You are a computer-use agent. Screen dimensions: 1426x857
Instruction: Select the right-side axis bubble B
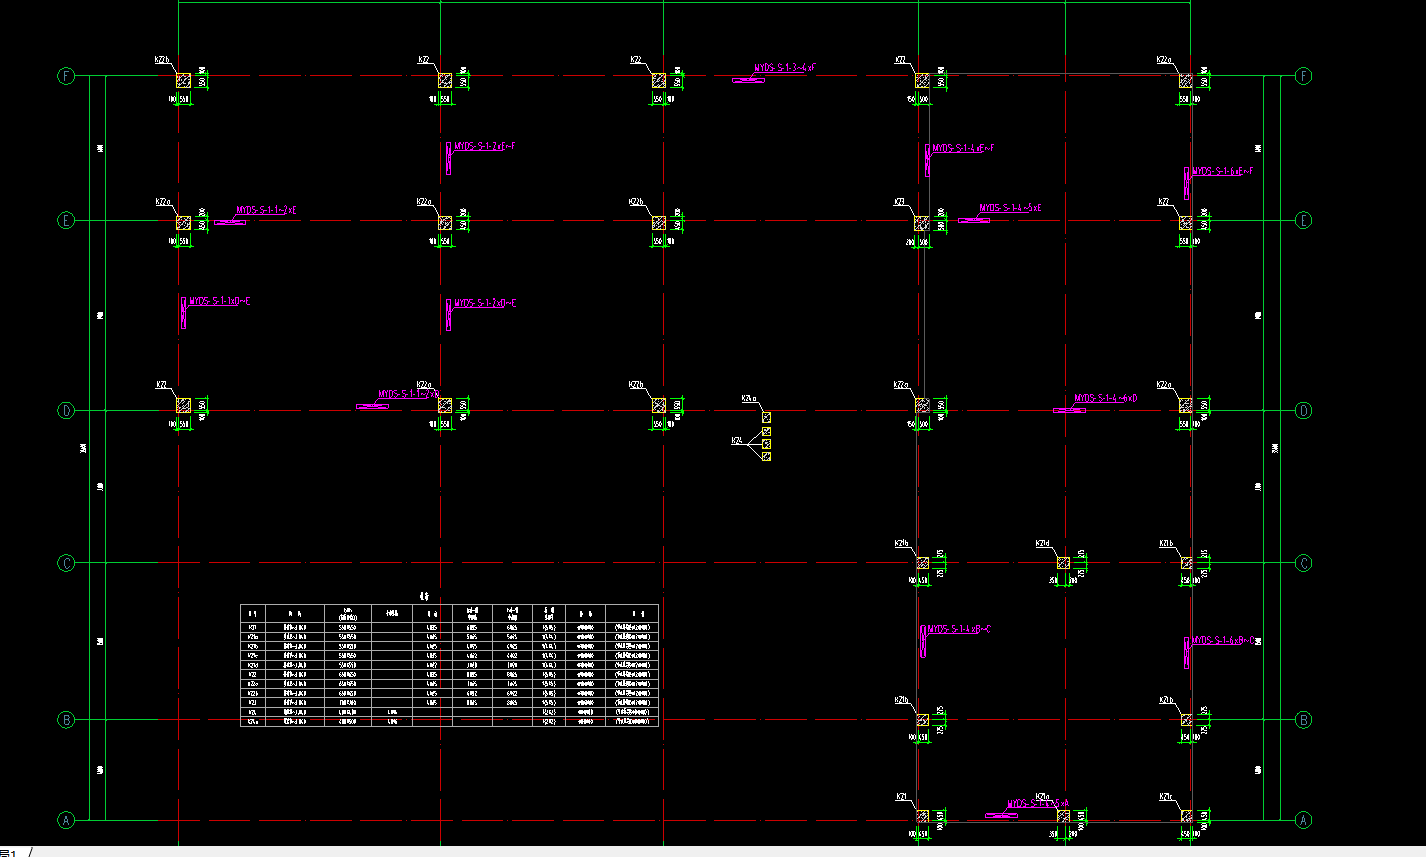[x=1303, y=720]
